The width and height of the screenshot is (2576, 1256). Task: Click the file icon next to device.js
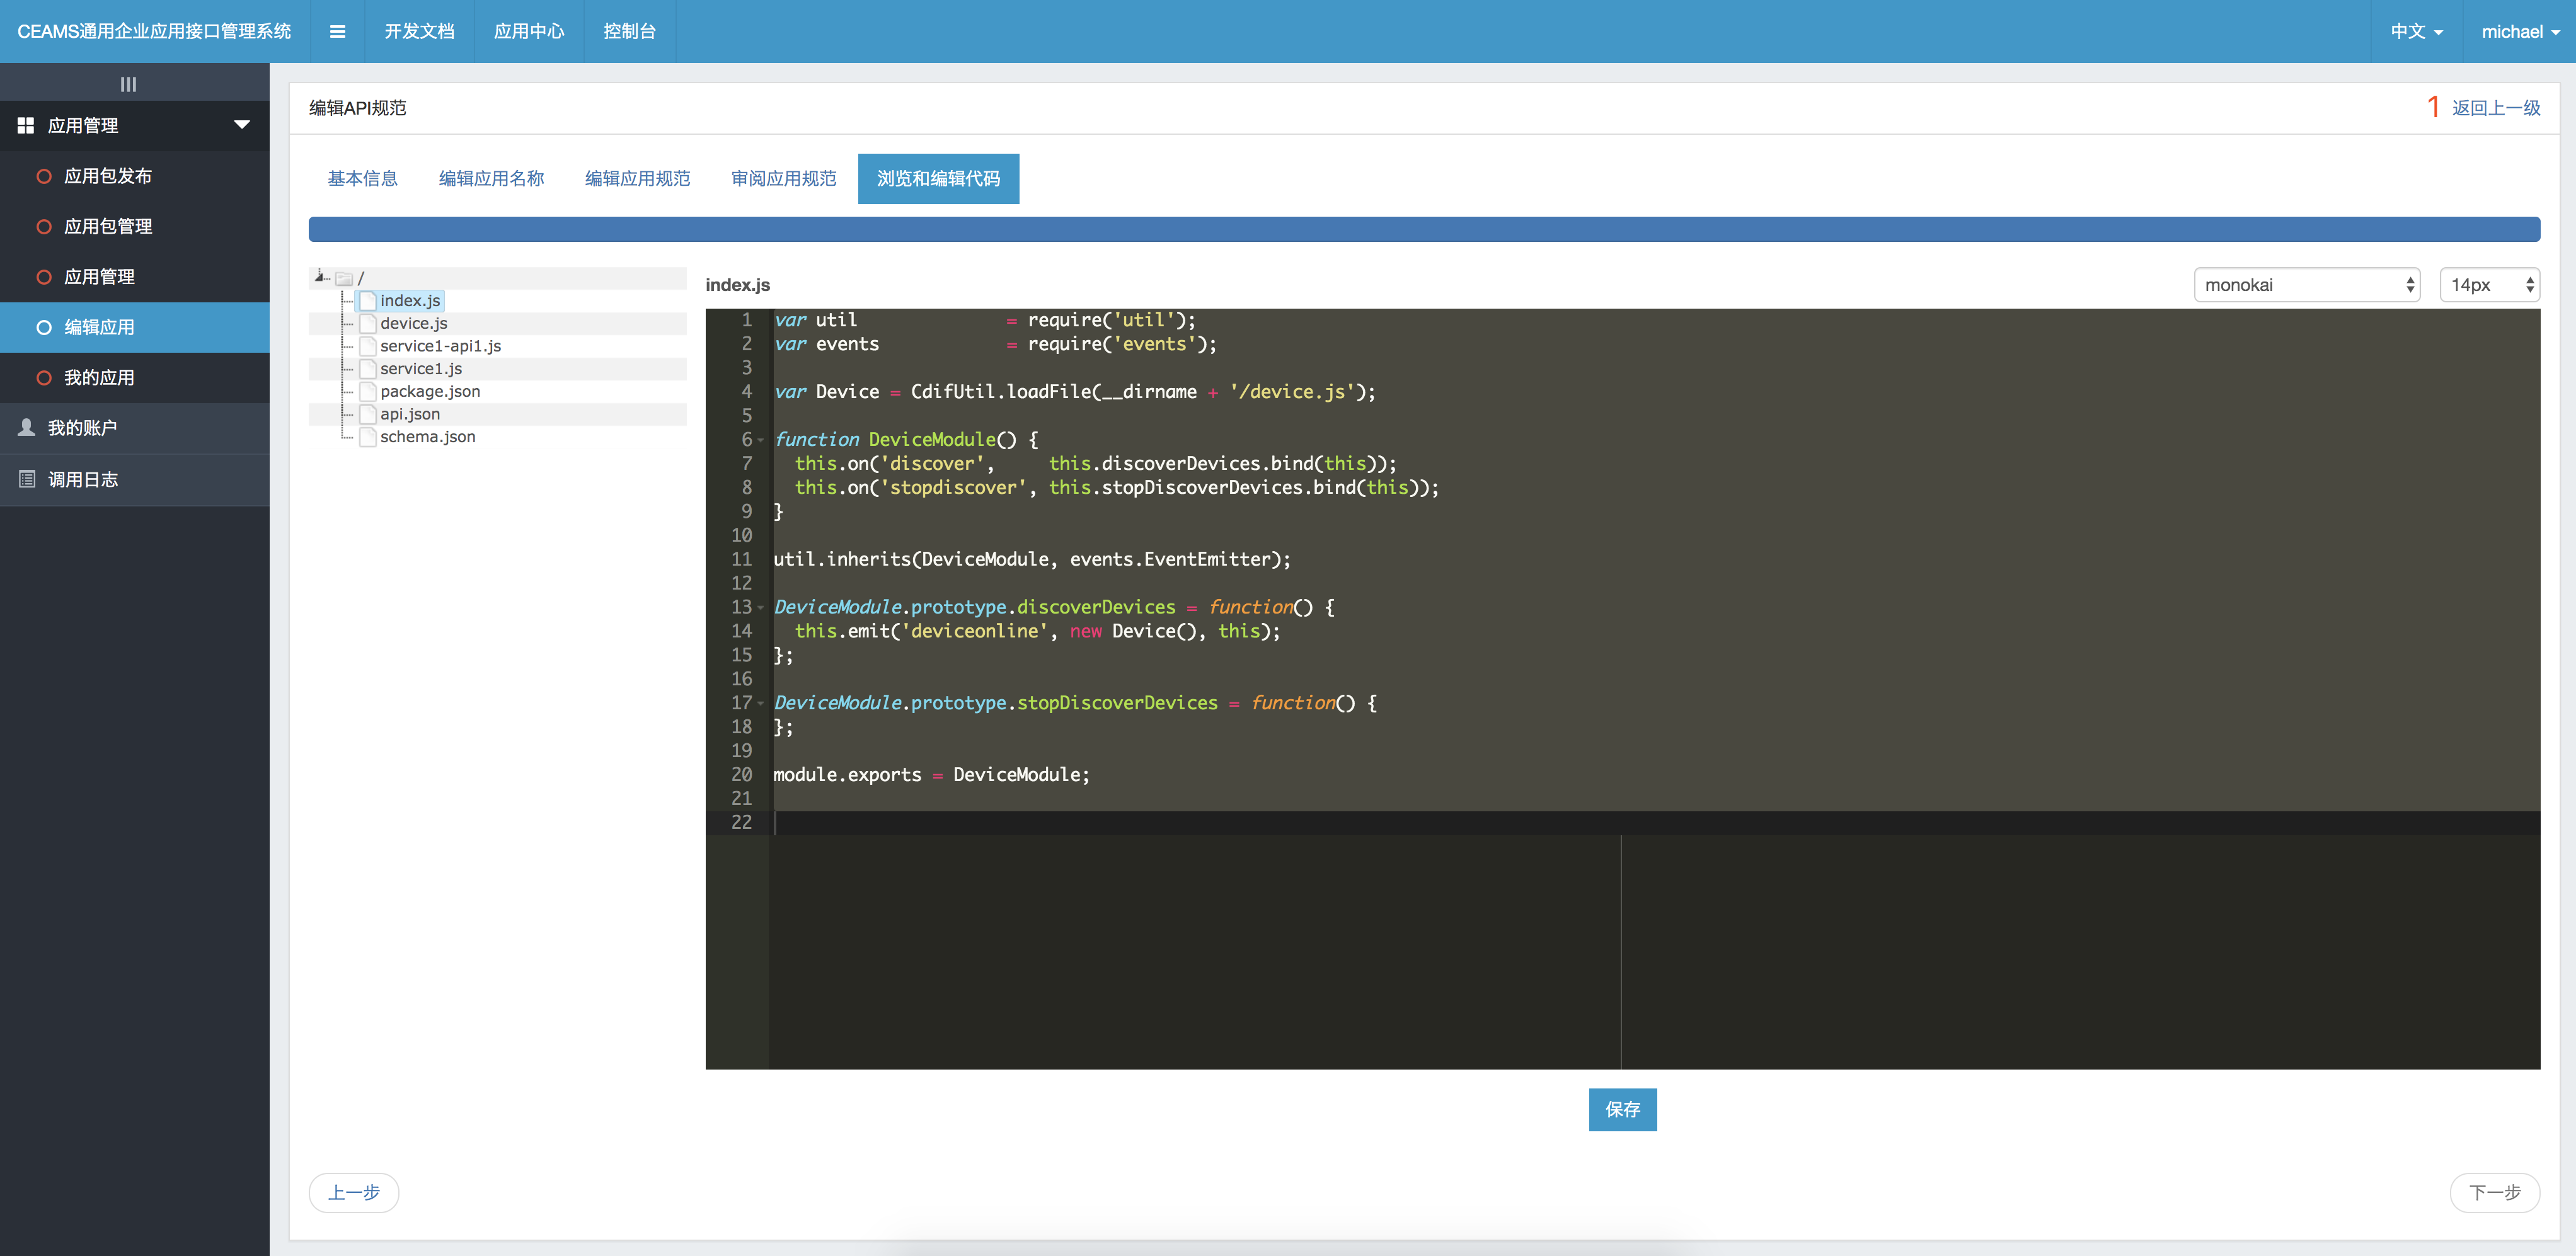(x=367, y=323)
